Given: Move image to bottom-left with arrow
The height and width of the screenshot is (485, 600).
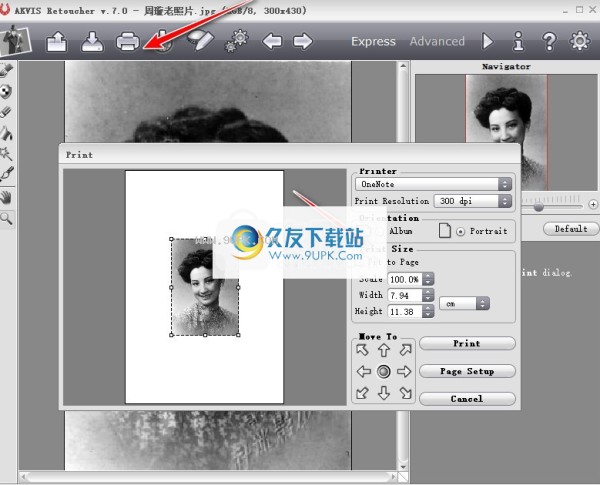Looking at the screenshot, I should pyautogui.click(x=362, y=393).
